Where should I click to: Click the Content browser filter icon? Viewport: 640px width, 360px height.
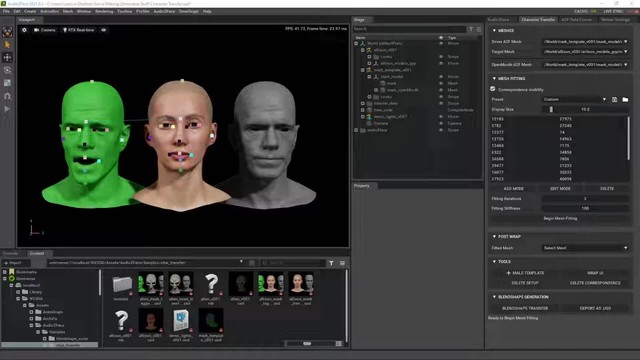pyautogui.click(x=331, y=263)
